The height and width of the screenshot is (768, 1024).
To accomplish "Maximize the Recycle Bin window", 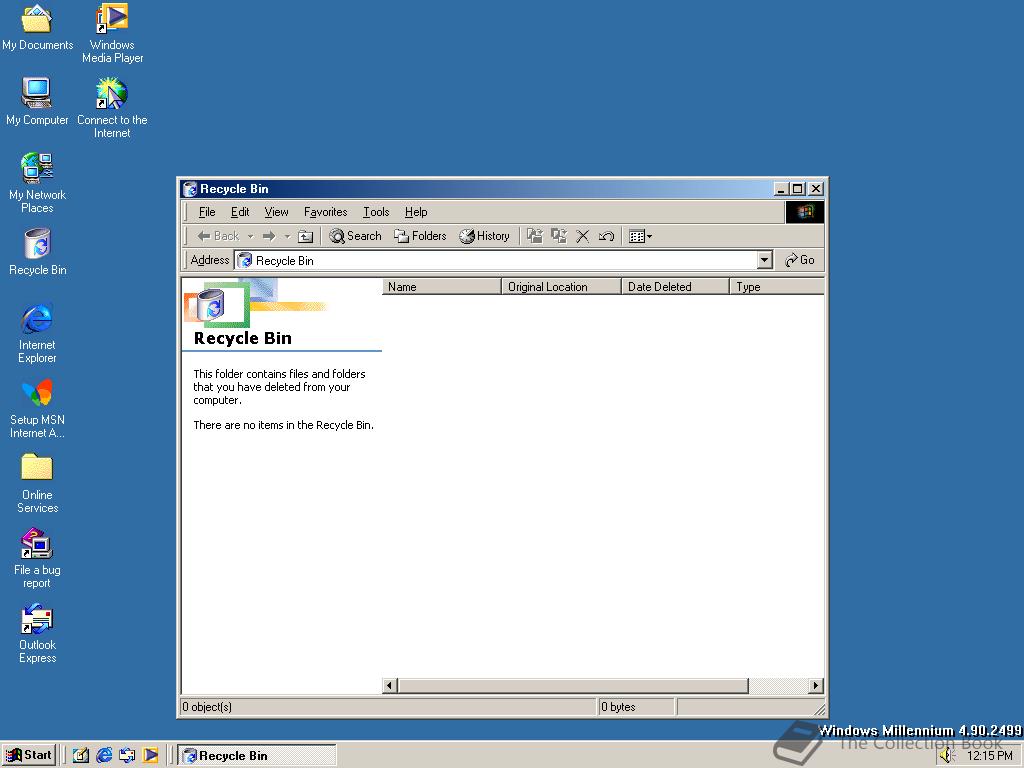I will (797, 189).
